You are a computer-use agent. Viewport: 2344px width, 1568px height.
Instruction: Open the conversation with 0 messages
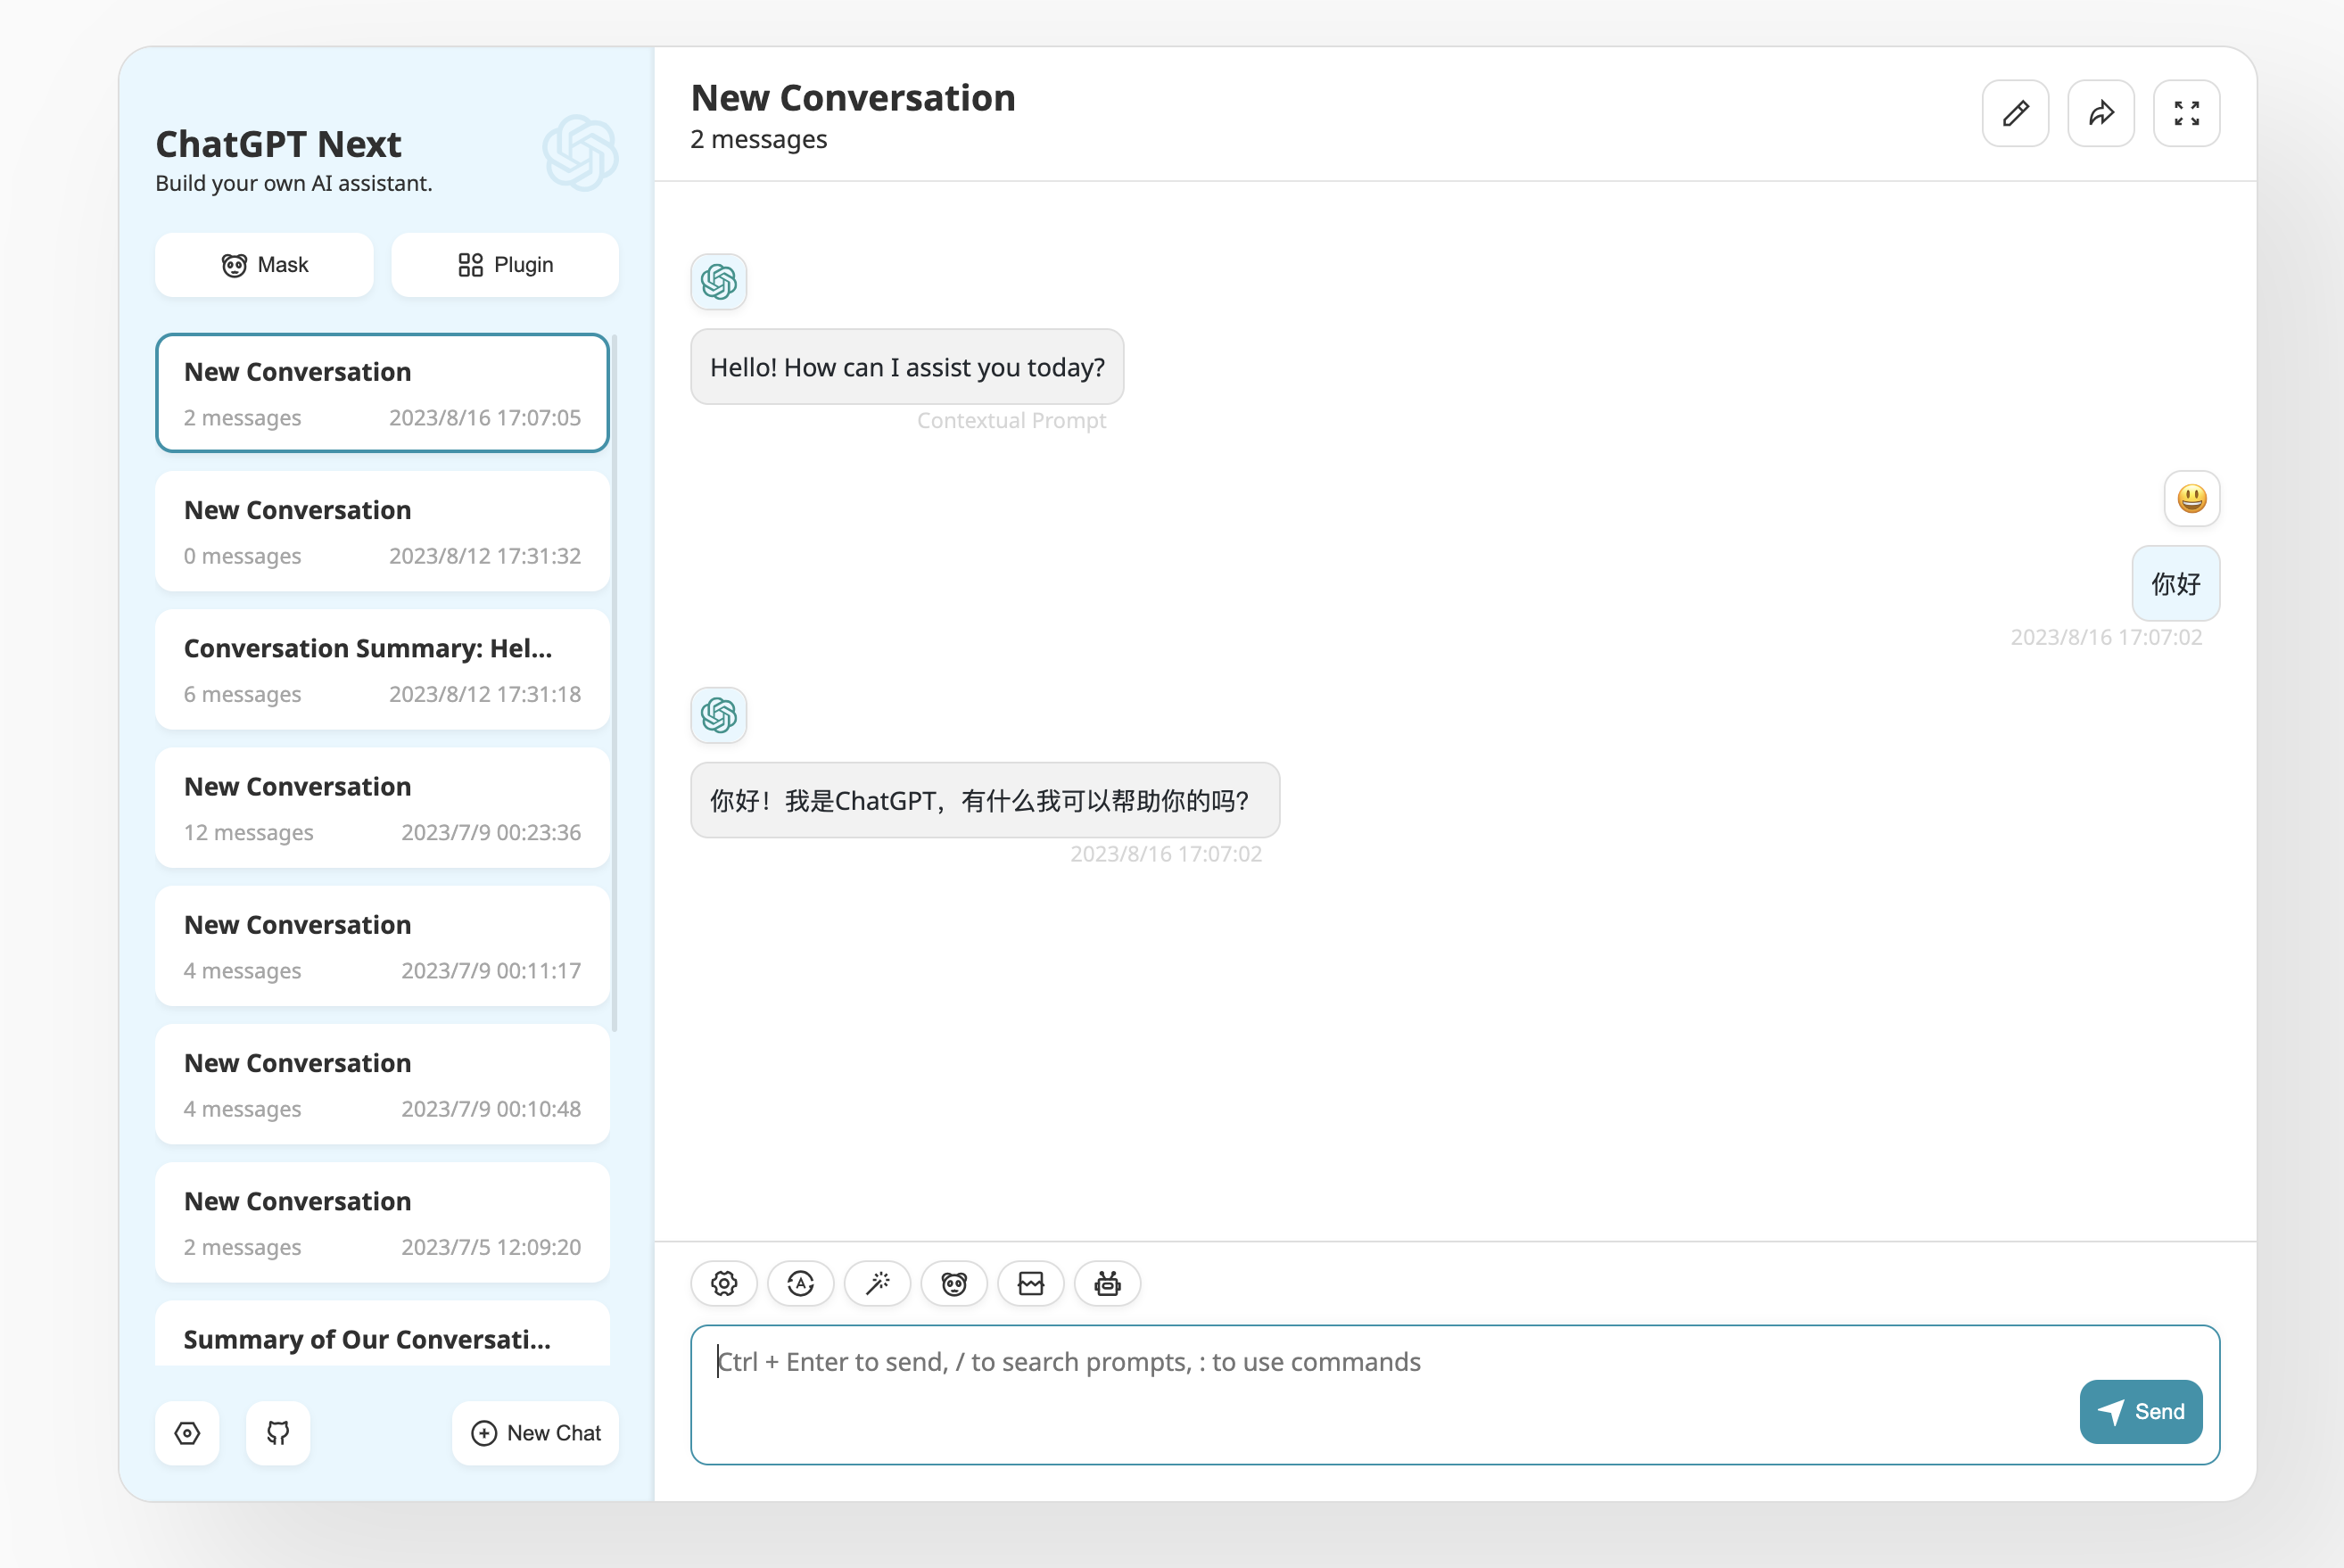pos(382,532)
